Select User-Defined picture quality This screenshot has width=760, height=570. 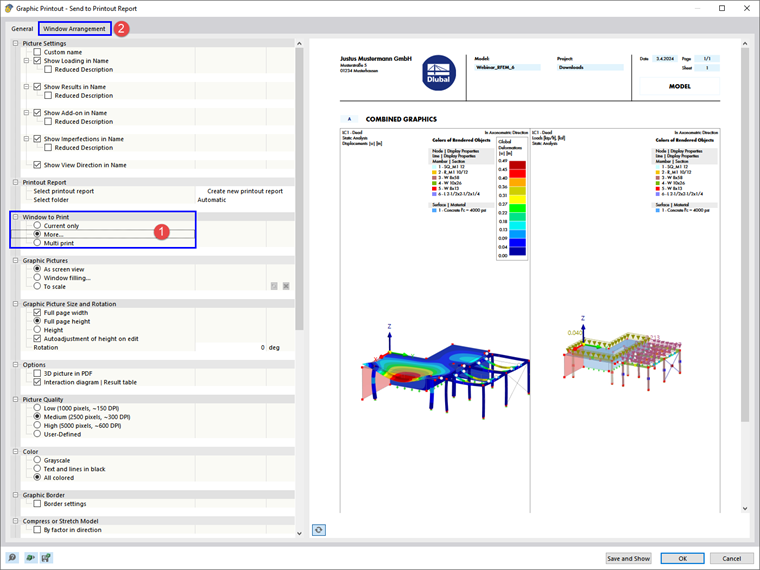click(37, 434)
